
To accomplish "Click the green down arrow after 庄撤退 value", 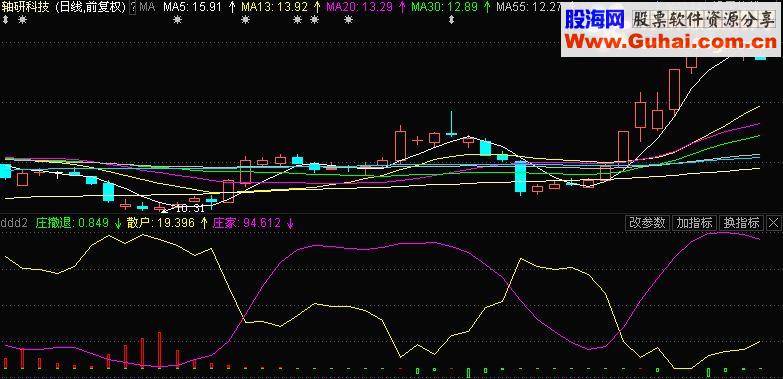I will point(118,223).
